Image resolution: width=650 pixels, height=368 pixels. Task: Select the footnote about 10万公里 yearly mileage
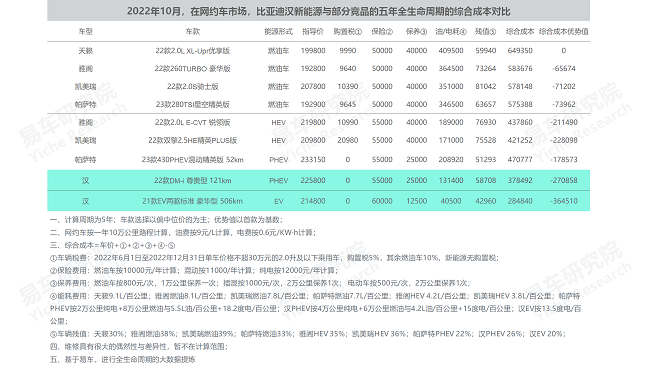[x=183, y=232]
